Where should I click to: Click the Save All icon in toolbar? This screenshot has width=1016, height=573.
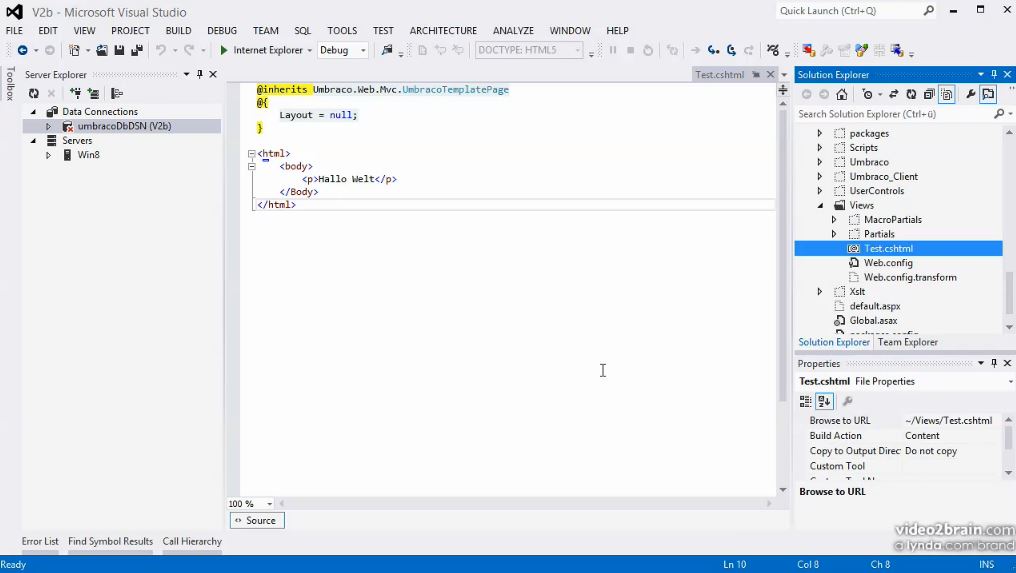point(137,50)
